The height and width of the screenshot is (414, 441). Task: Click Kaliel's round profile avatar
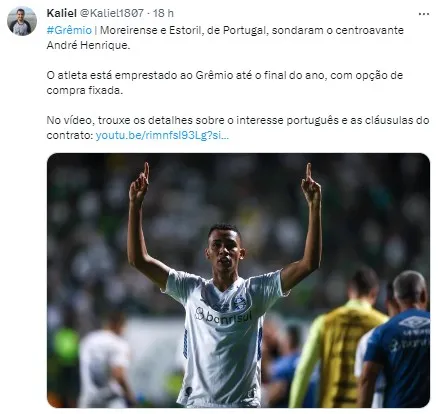(x=22, y=21)
